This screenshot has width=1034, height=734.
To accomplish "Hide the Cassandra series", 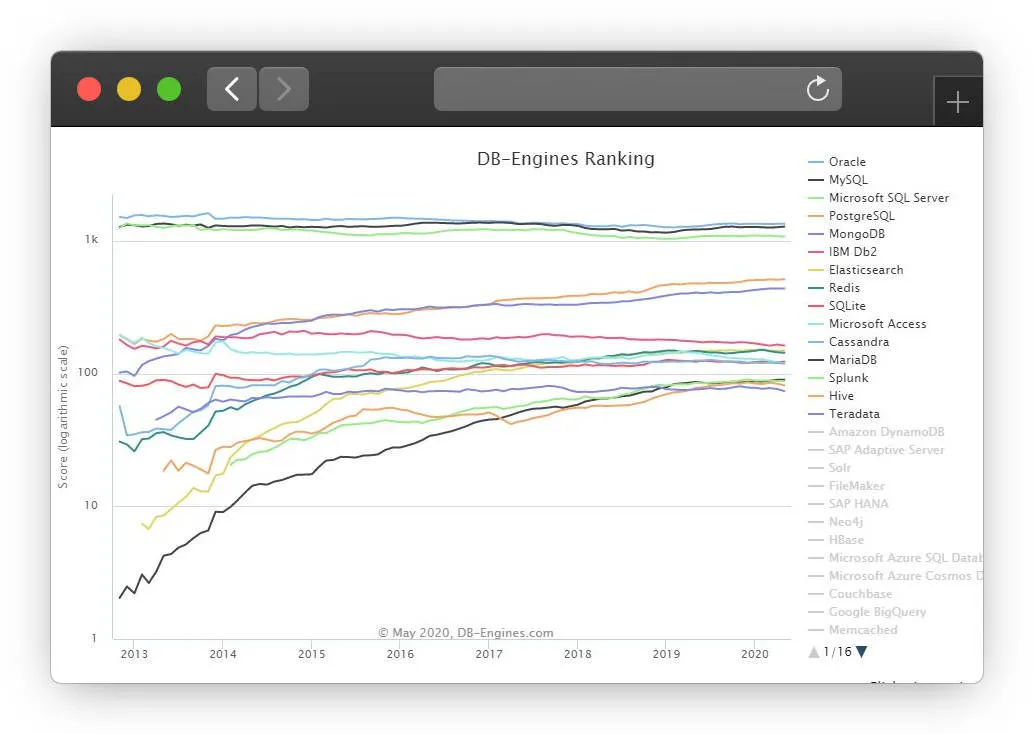I will 849,342.
